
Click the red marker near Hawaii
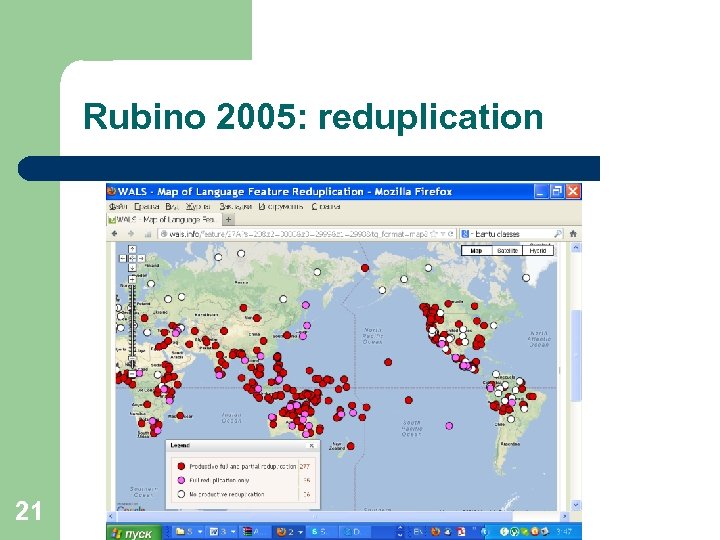(388, 362)
